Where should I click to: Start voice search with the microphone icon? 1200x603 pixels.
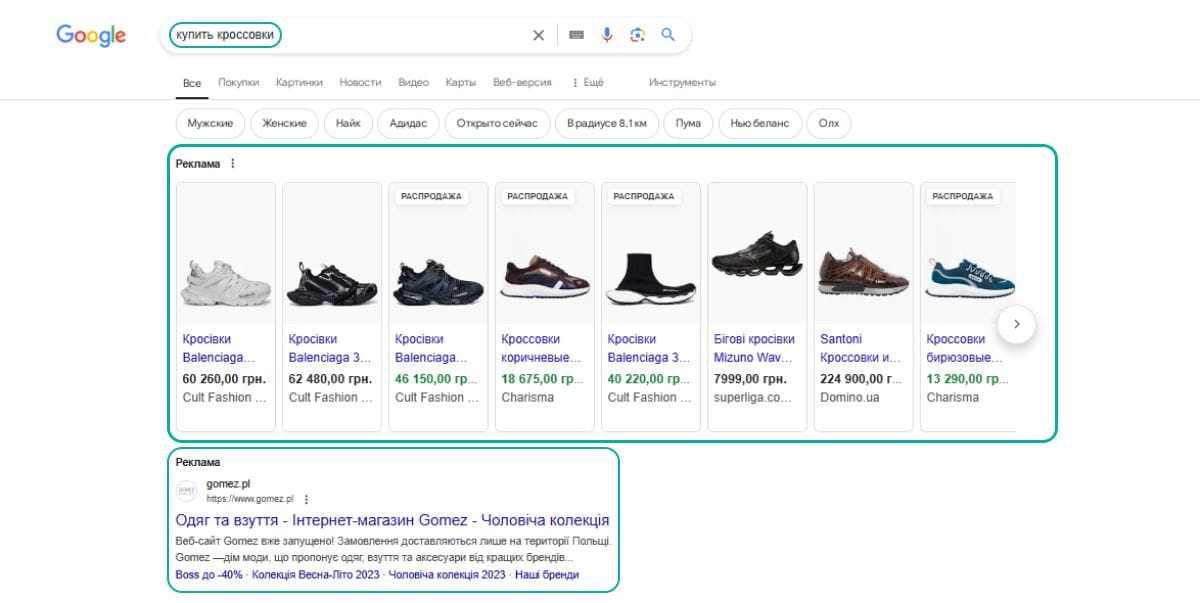tap(606, 35)
